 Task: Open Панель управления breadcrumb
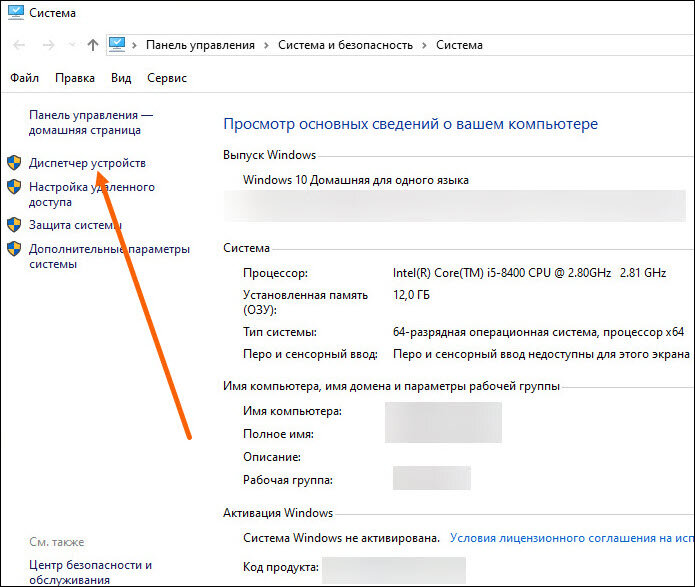click(x=200, y=45)
